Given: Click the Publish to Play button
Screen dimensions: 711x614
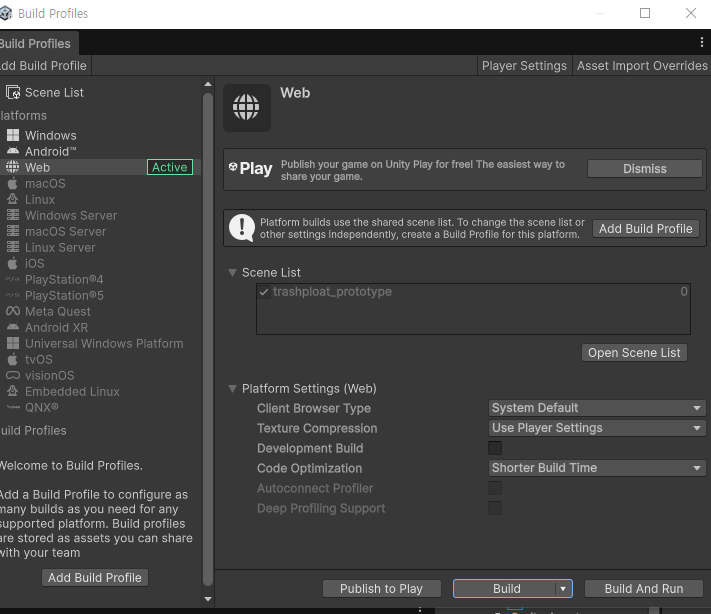Looking at the screenshot, I should coord(381,589).
